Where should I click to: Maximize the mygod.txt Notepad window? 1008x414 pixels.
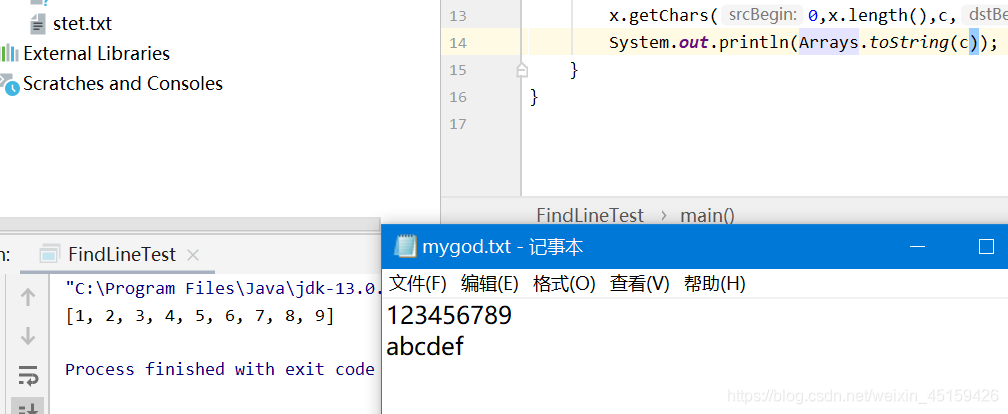point(986,246)
